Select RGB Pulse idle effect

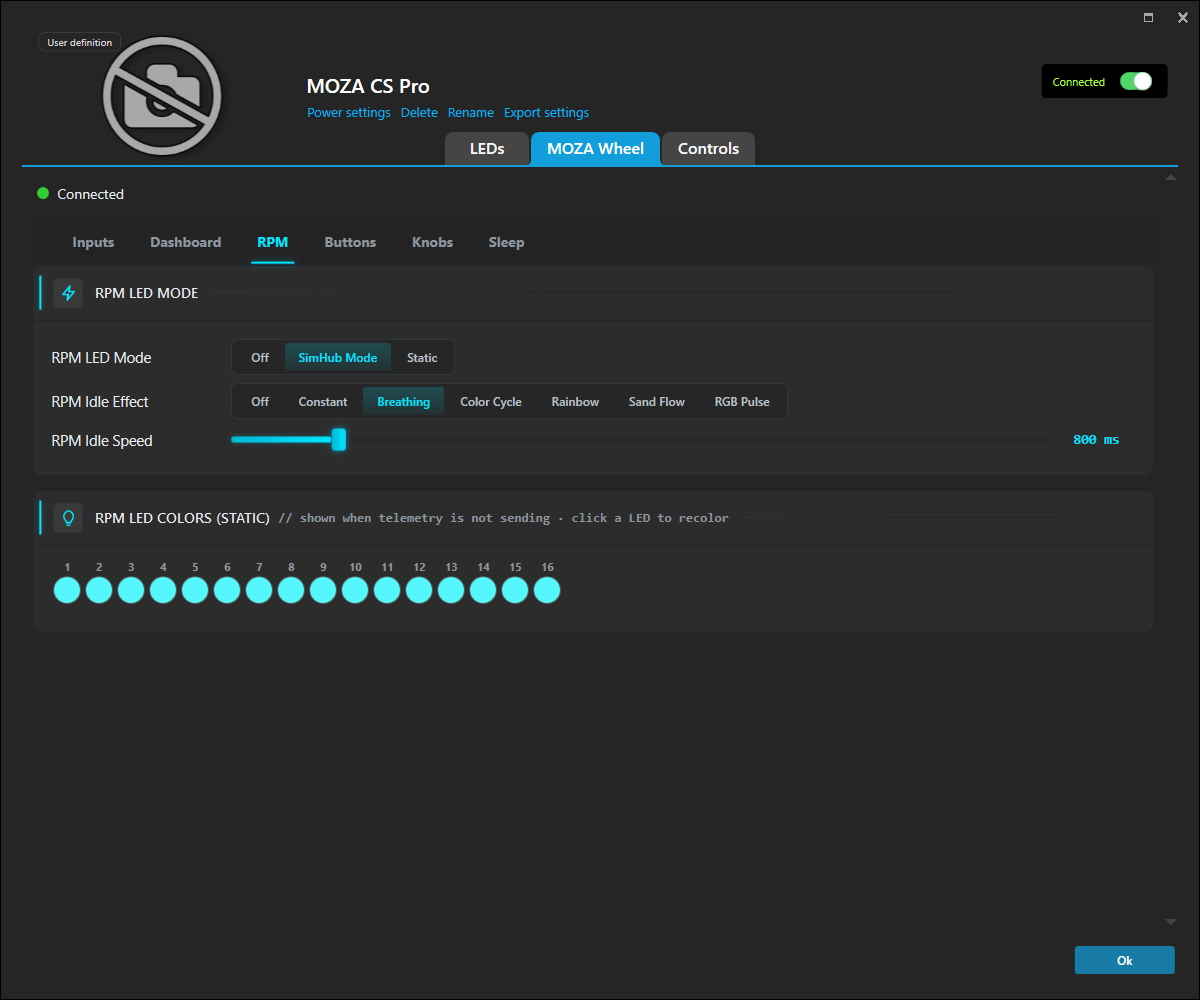(742, 402)
